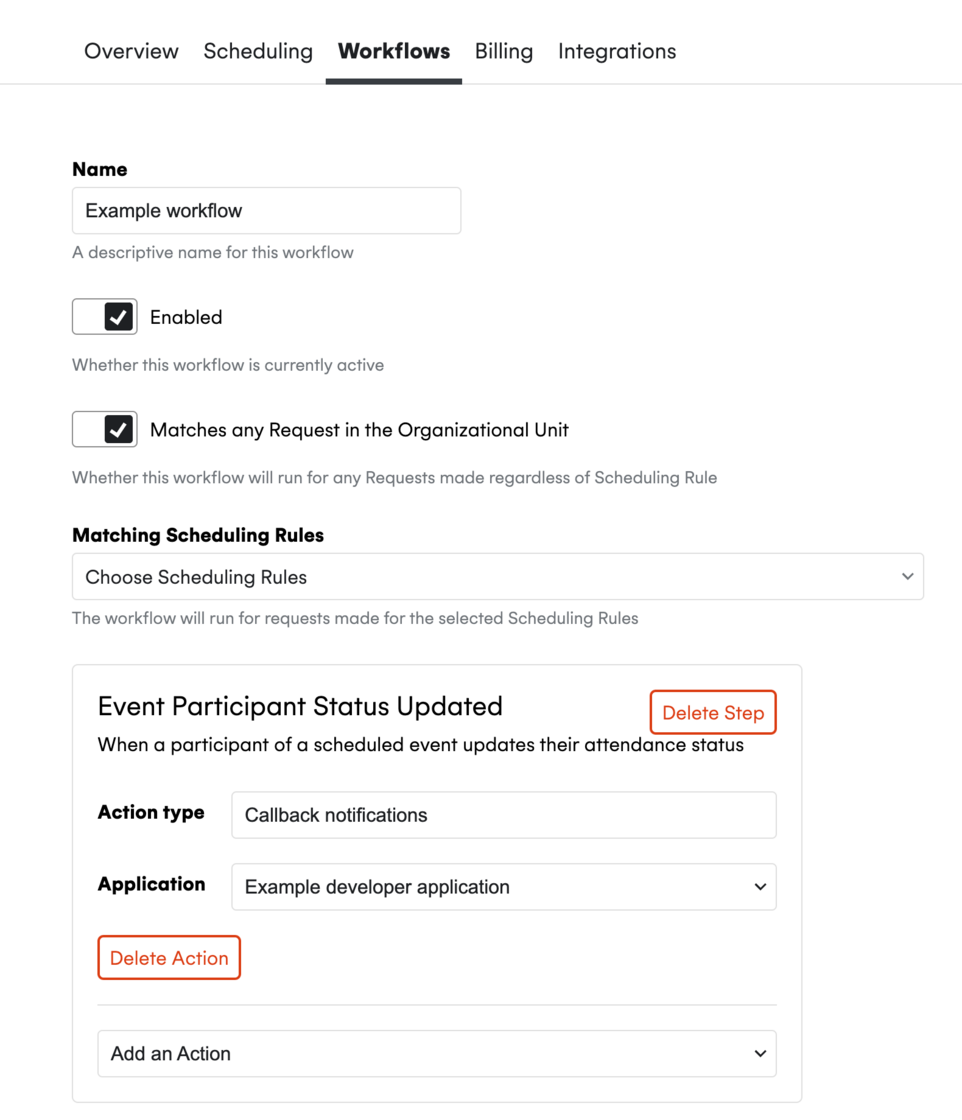Viewport: 962px width, 1120px height.
Task: Open the Choose Scheduling Rules dropdown
Action: coord(497,576)
